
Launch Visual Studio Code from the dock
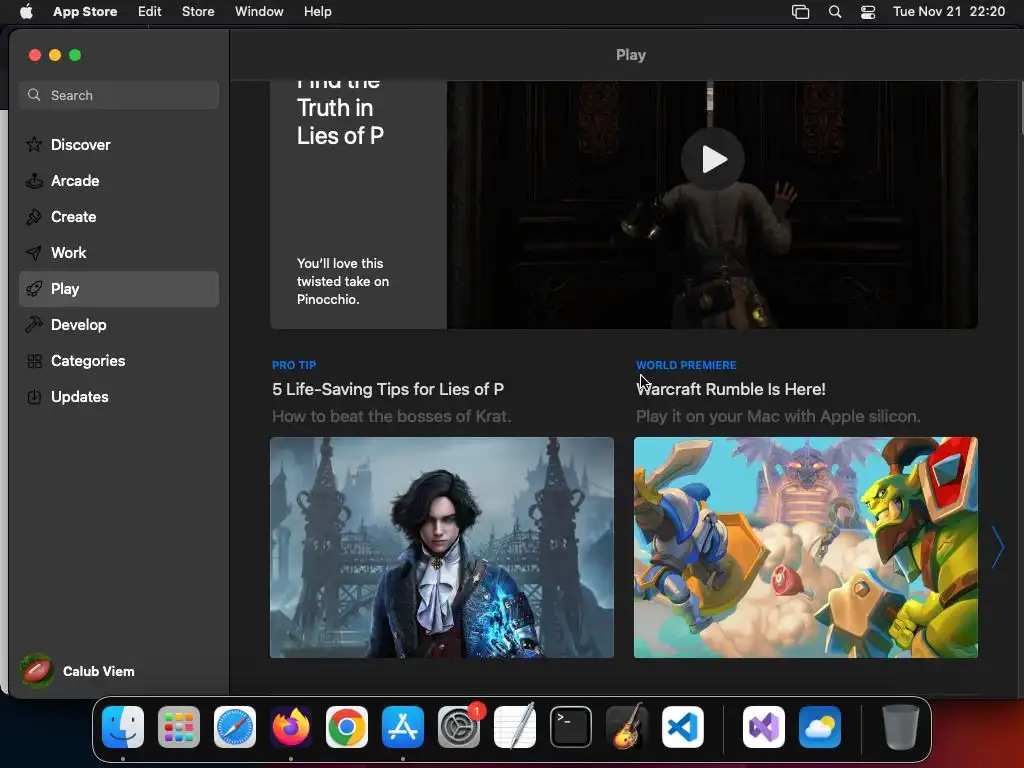(682, 727)
